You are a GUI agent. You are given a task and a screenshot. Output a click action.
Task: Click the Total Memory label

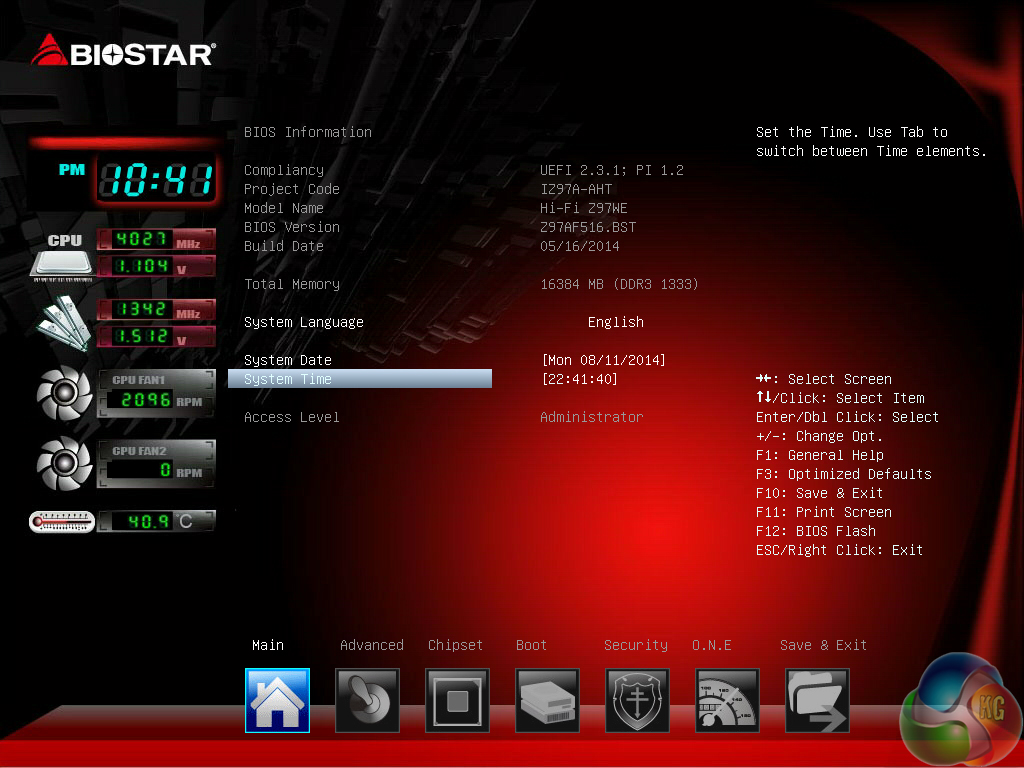point(291,284)
